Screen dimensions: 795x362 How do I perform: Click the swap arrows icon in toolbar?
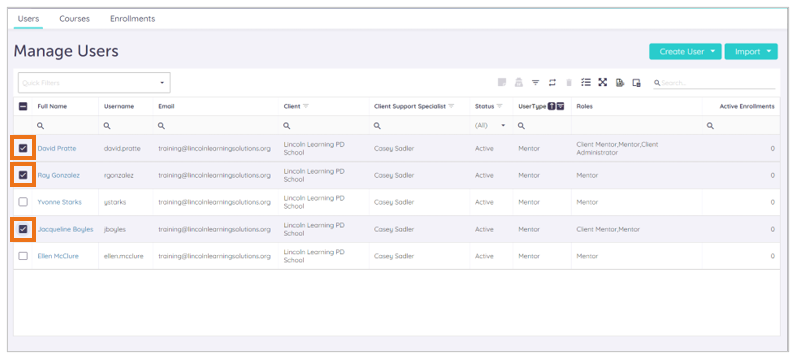click(x=552, y=83)
